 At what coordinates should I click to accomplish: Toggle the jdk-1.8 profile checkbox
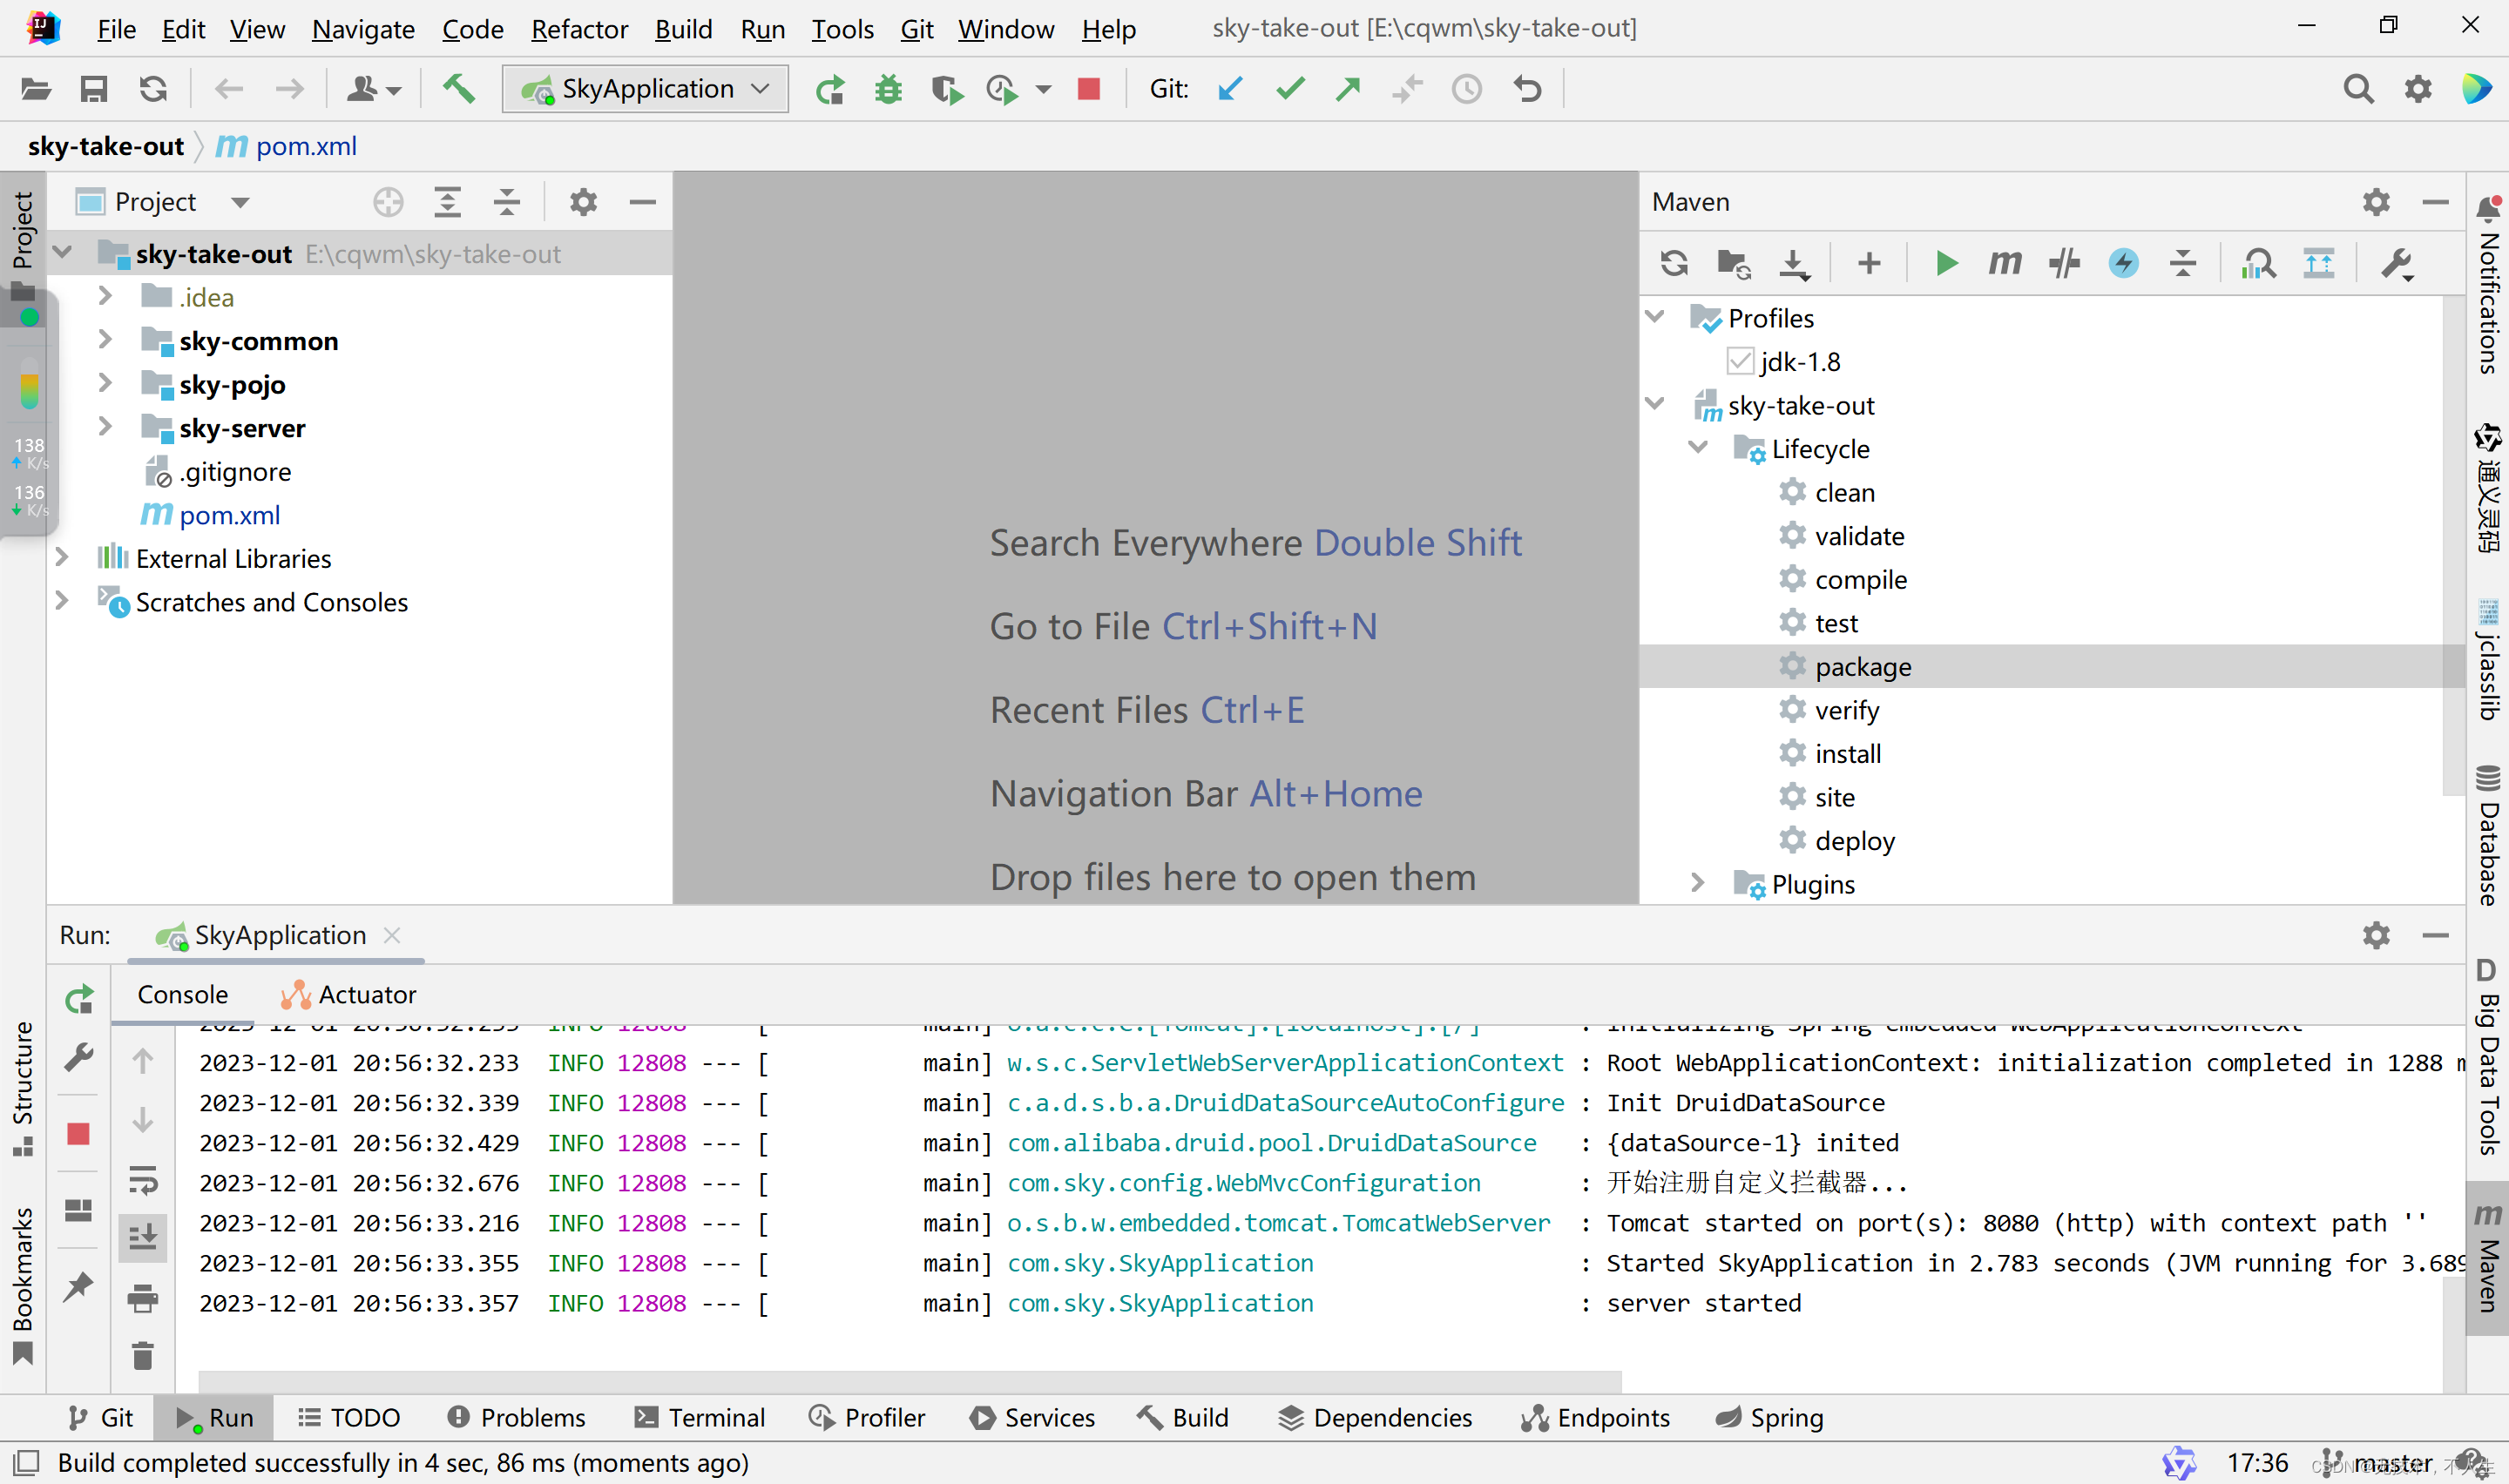point(1740,361)
